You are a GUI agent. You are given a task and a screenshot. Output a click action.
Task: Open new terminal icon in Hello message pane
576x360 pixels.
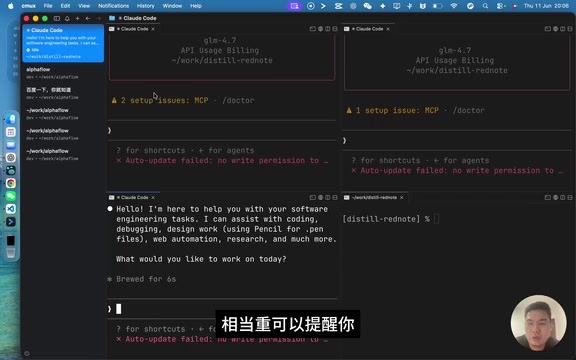pyautogui.click(x=313, y=197)
